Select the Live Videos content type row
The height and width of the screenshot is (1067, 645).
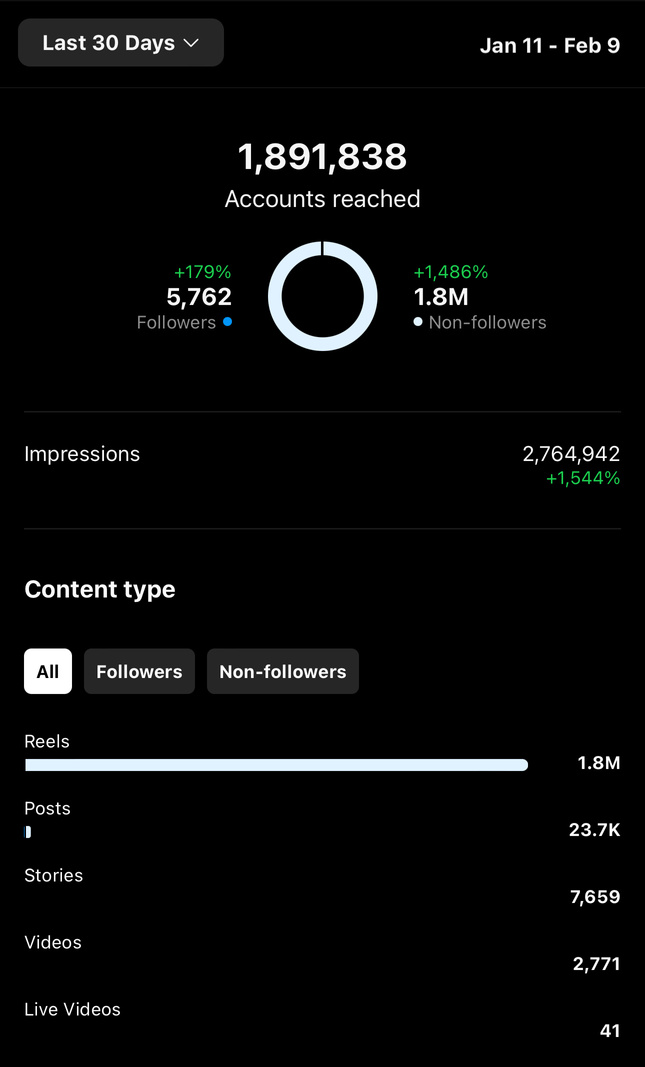point(72,1010)
